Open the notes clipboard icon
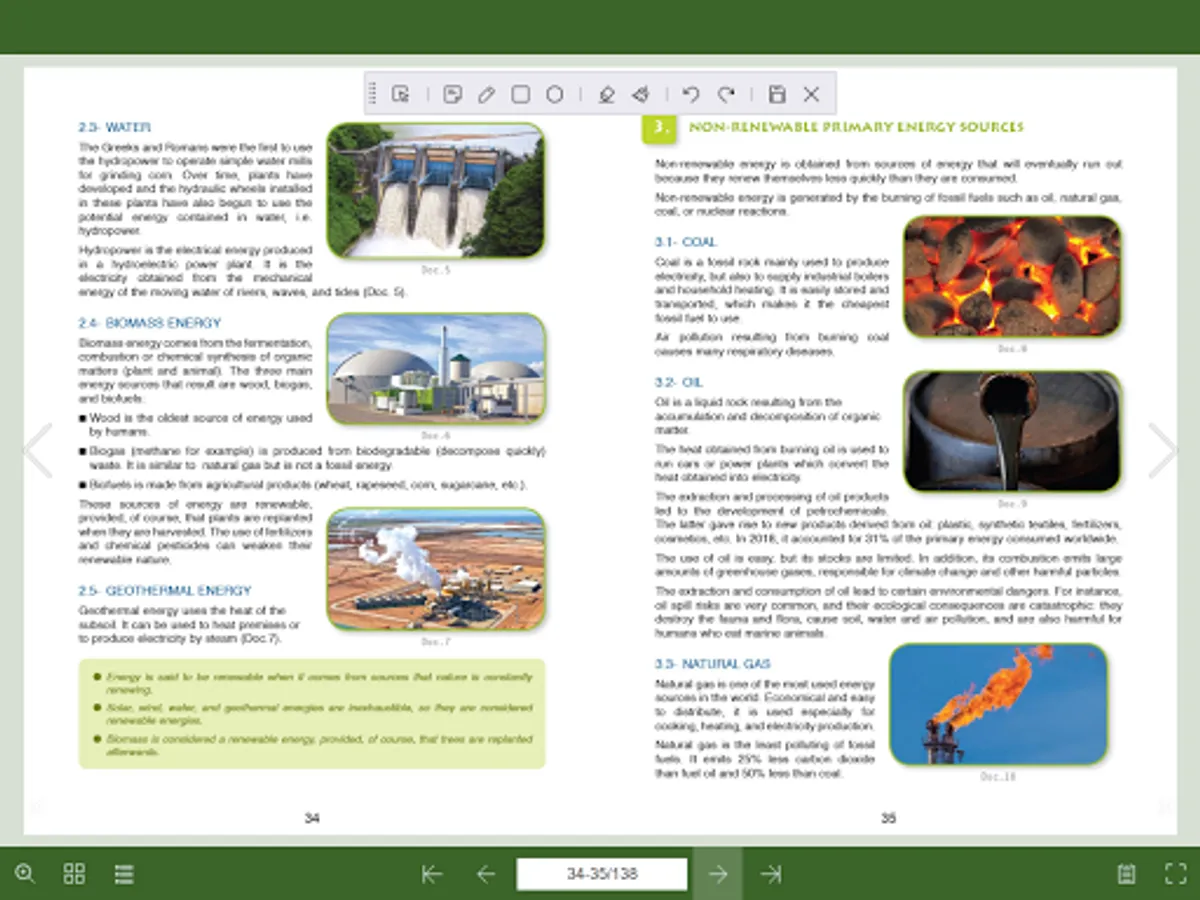Screen dimensions: 1200x900 [x=1127, y=873]
